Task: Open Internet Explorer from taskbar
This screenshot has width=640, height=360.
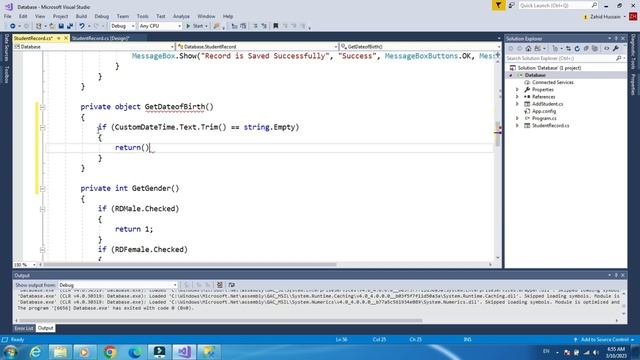Action: click(x=36, y=352)
